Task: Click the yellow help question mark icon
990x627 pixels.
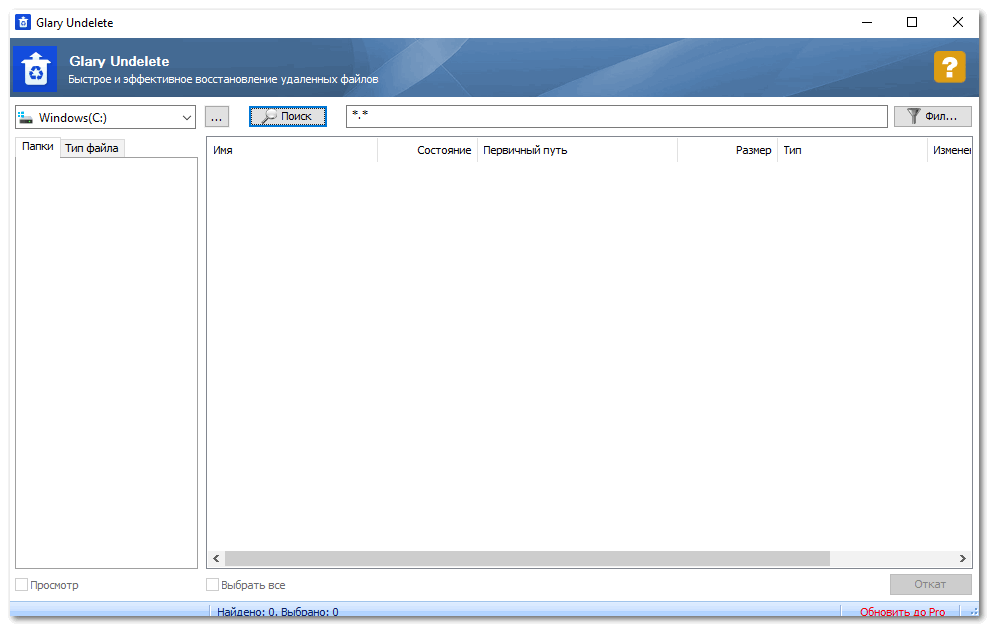Action: [949, 67]
